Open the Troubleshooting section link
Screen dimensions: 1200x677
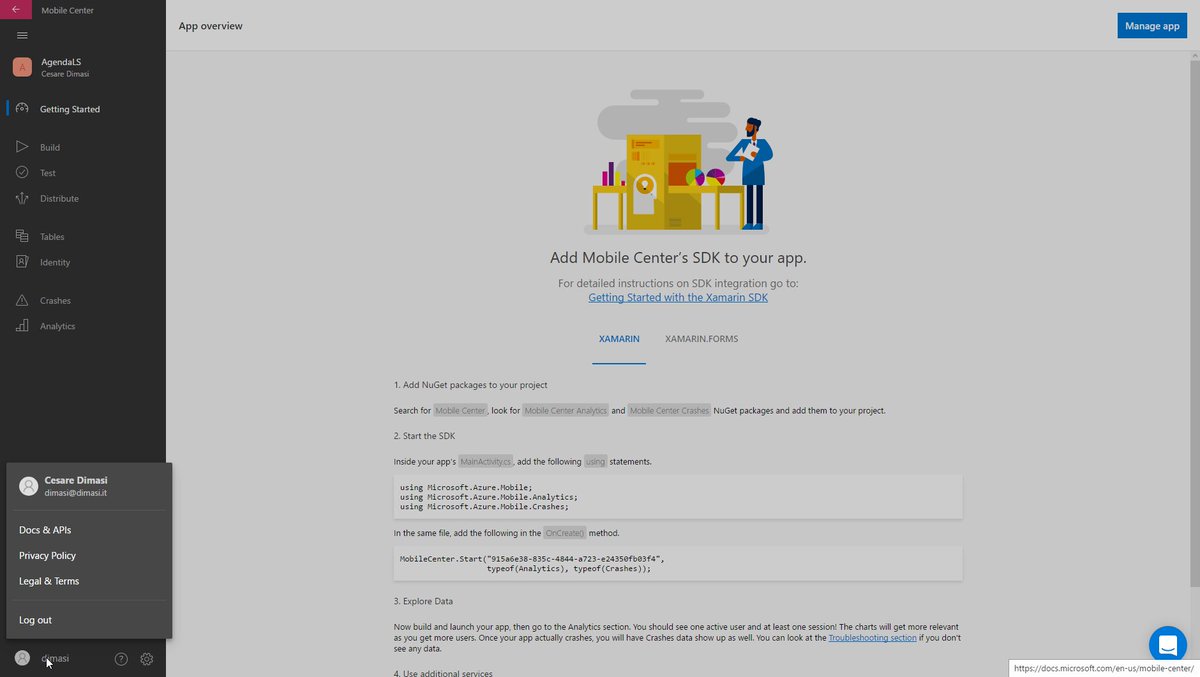tap(872, 637)
